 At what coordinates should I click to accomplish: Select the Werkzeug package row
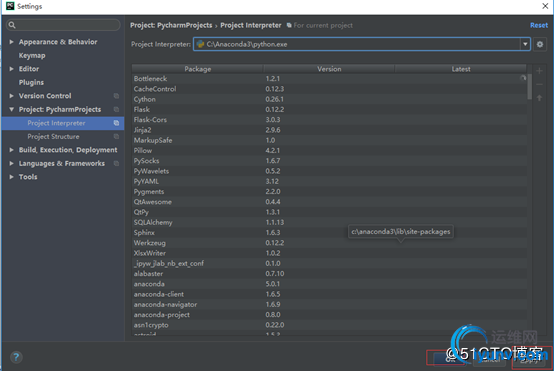click(x=329, y=242)
